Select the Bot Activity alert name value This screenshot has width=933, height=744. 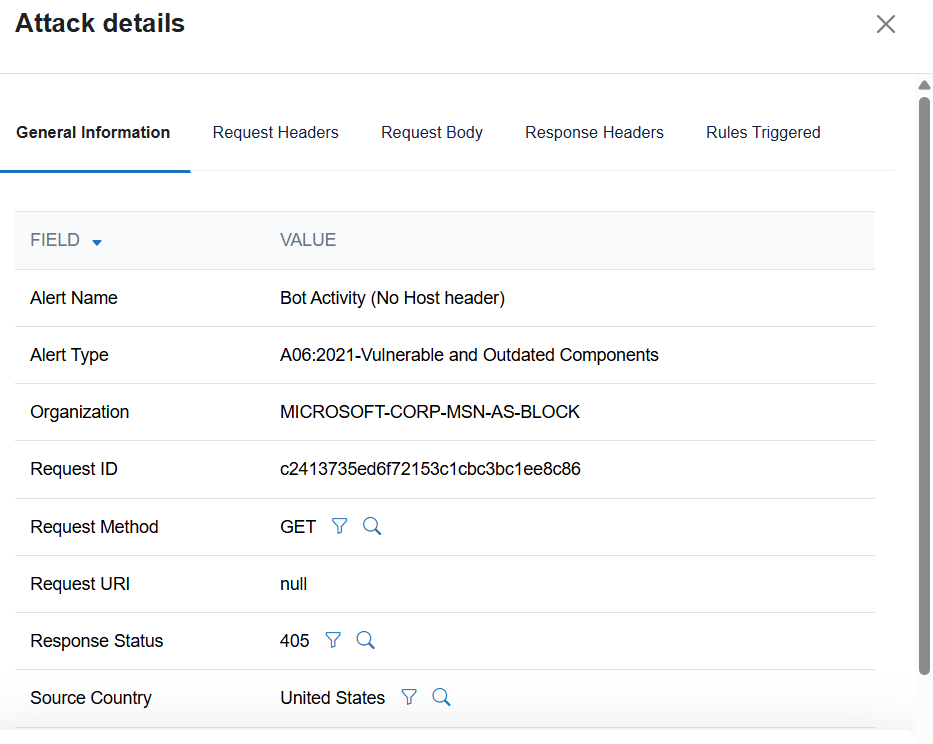coord(392,298)
